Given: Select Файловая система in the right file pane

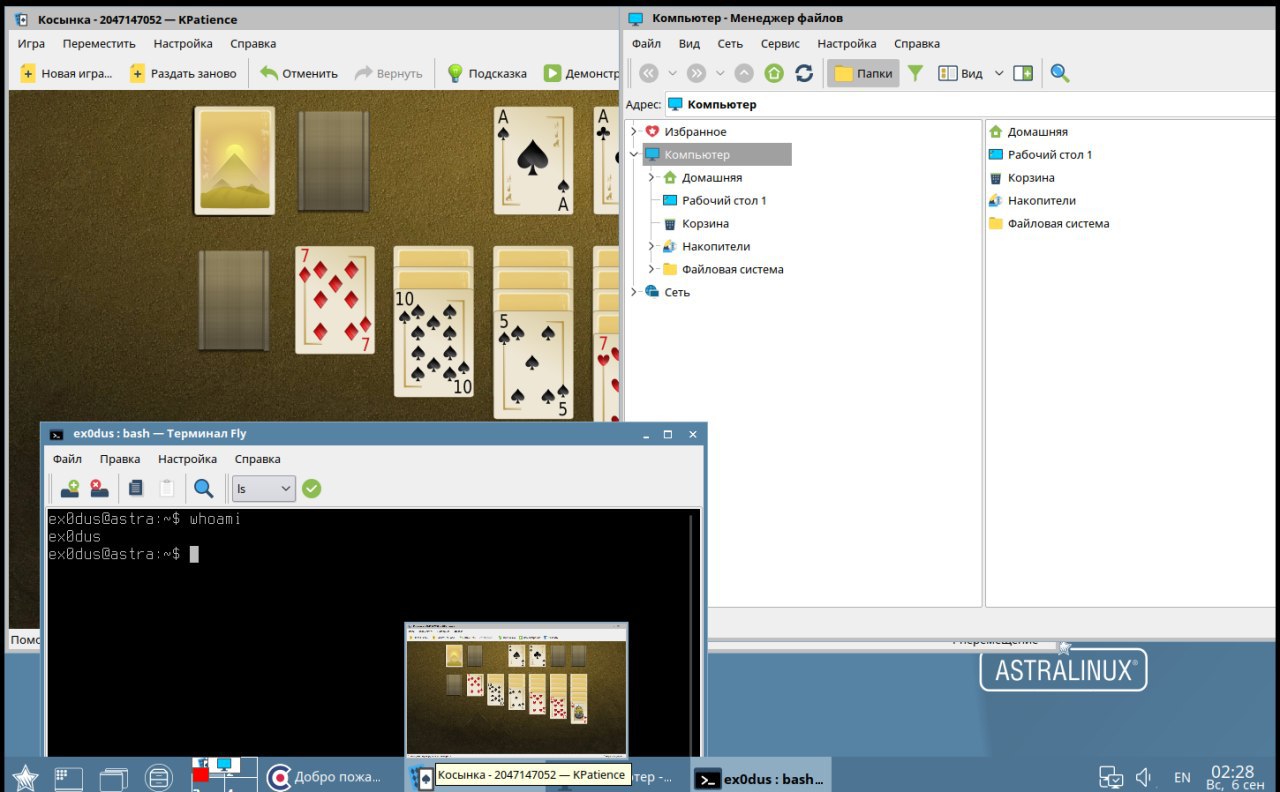Looking at the screenshot, I should pyautogui.click(x=1049, y=224).
